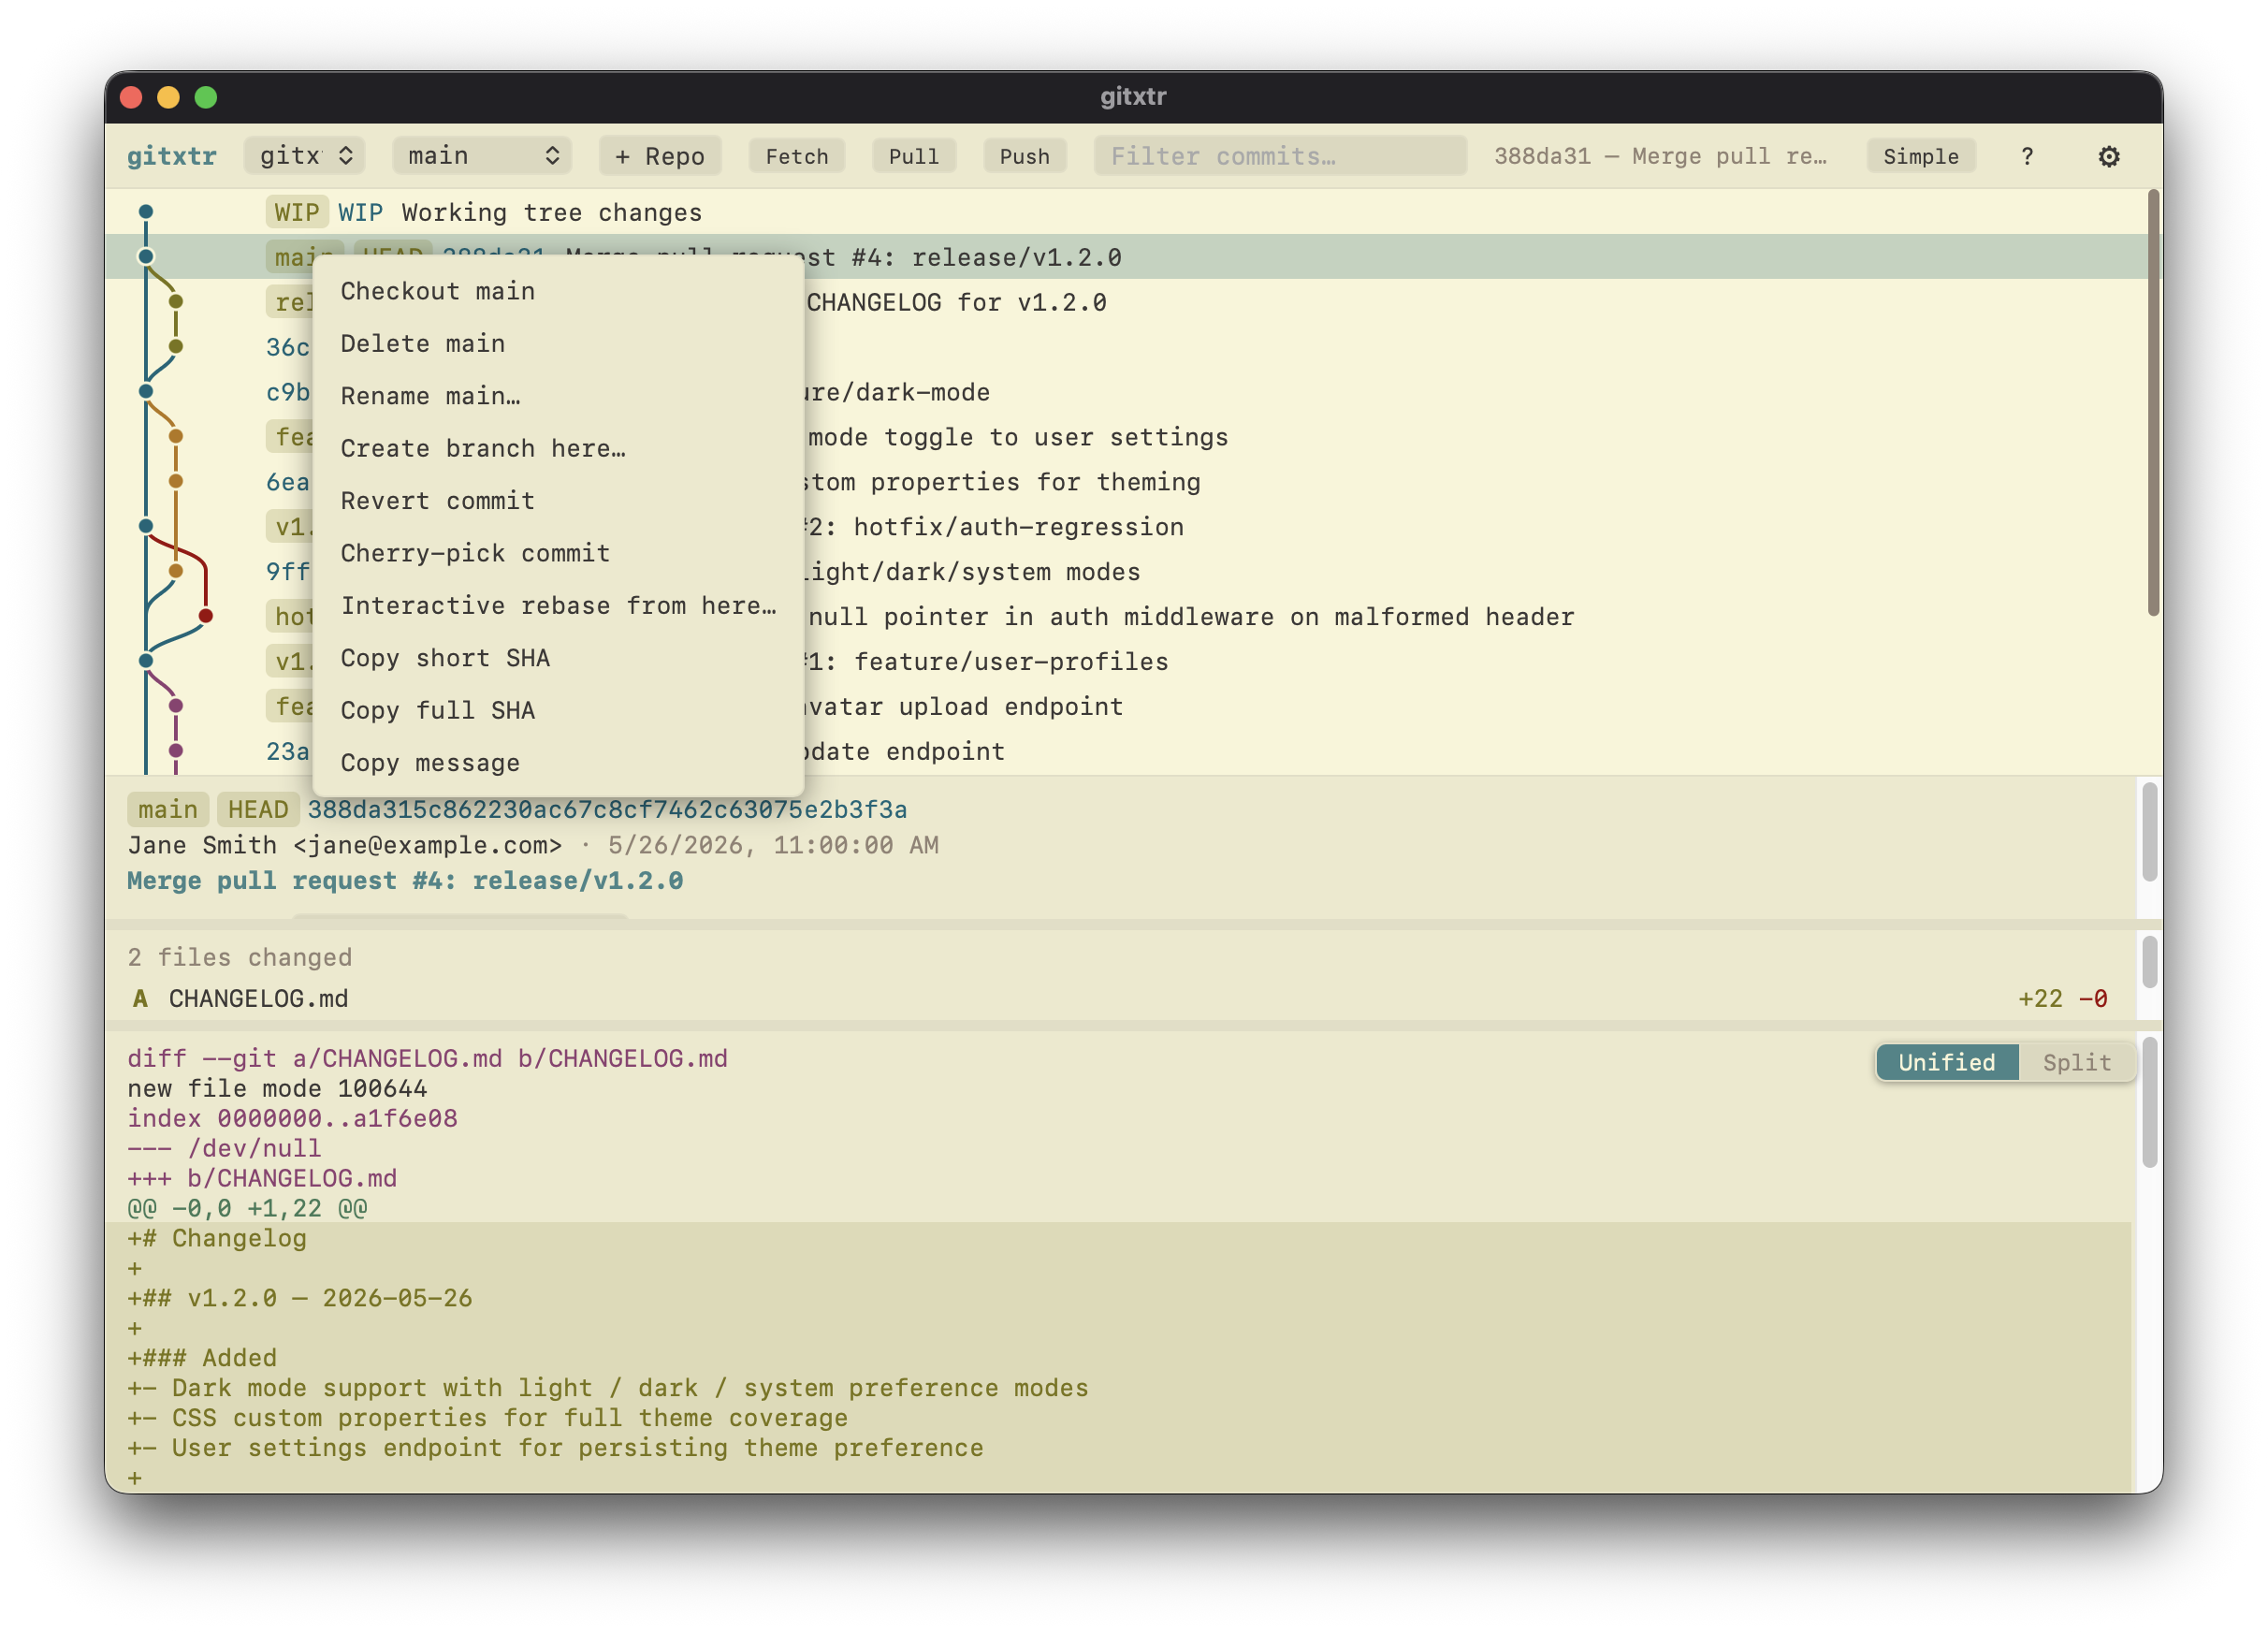Viewport: 2268px width, 1632px height.
Task: Toggle the Simple view mode button
Action: coord(1920,156)
